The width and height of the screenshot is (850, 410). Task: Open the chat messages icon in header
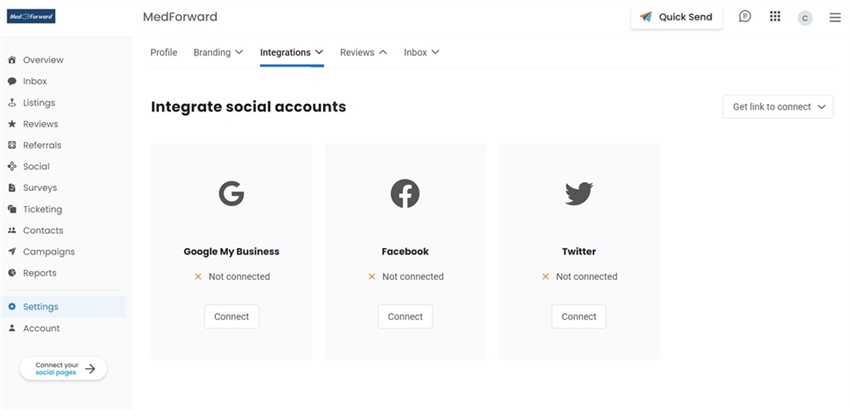(x=745, y=16)
